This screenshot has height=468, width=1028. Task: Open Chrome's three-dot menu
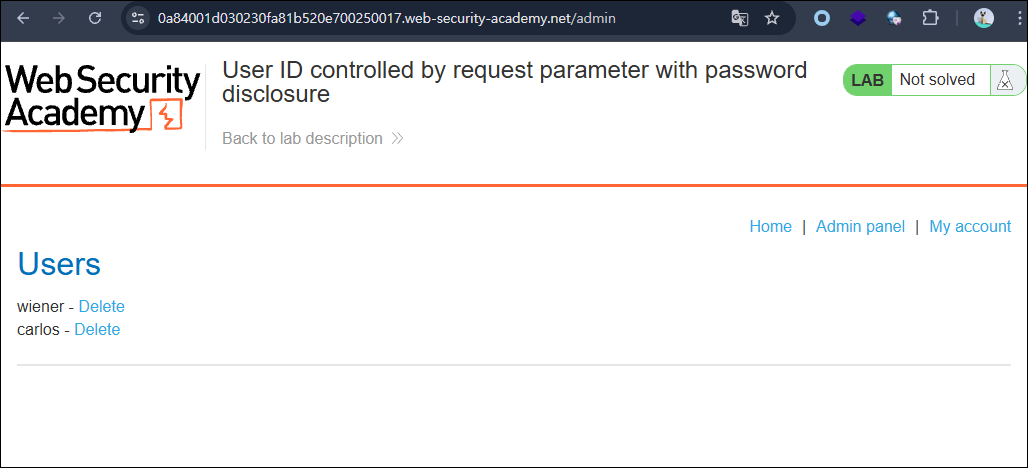(1014, 18)
